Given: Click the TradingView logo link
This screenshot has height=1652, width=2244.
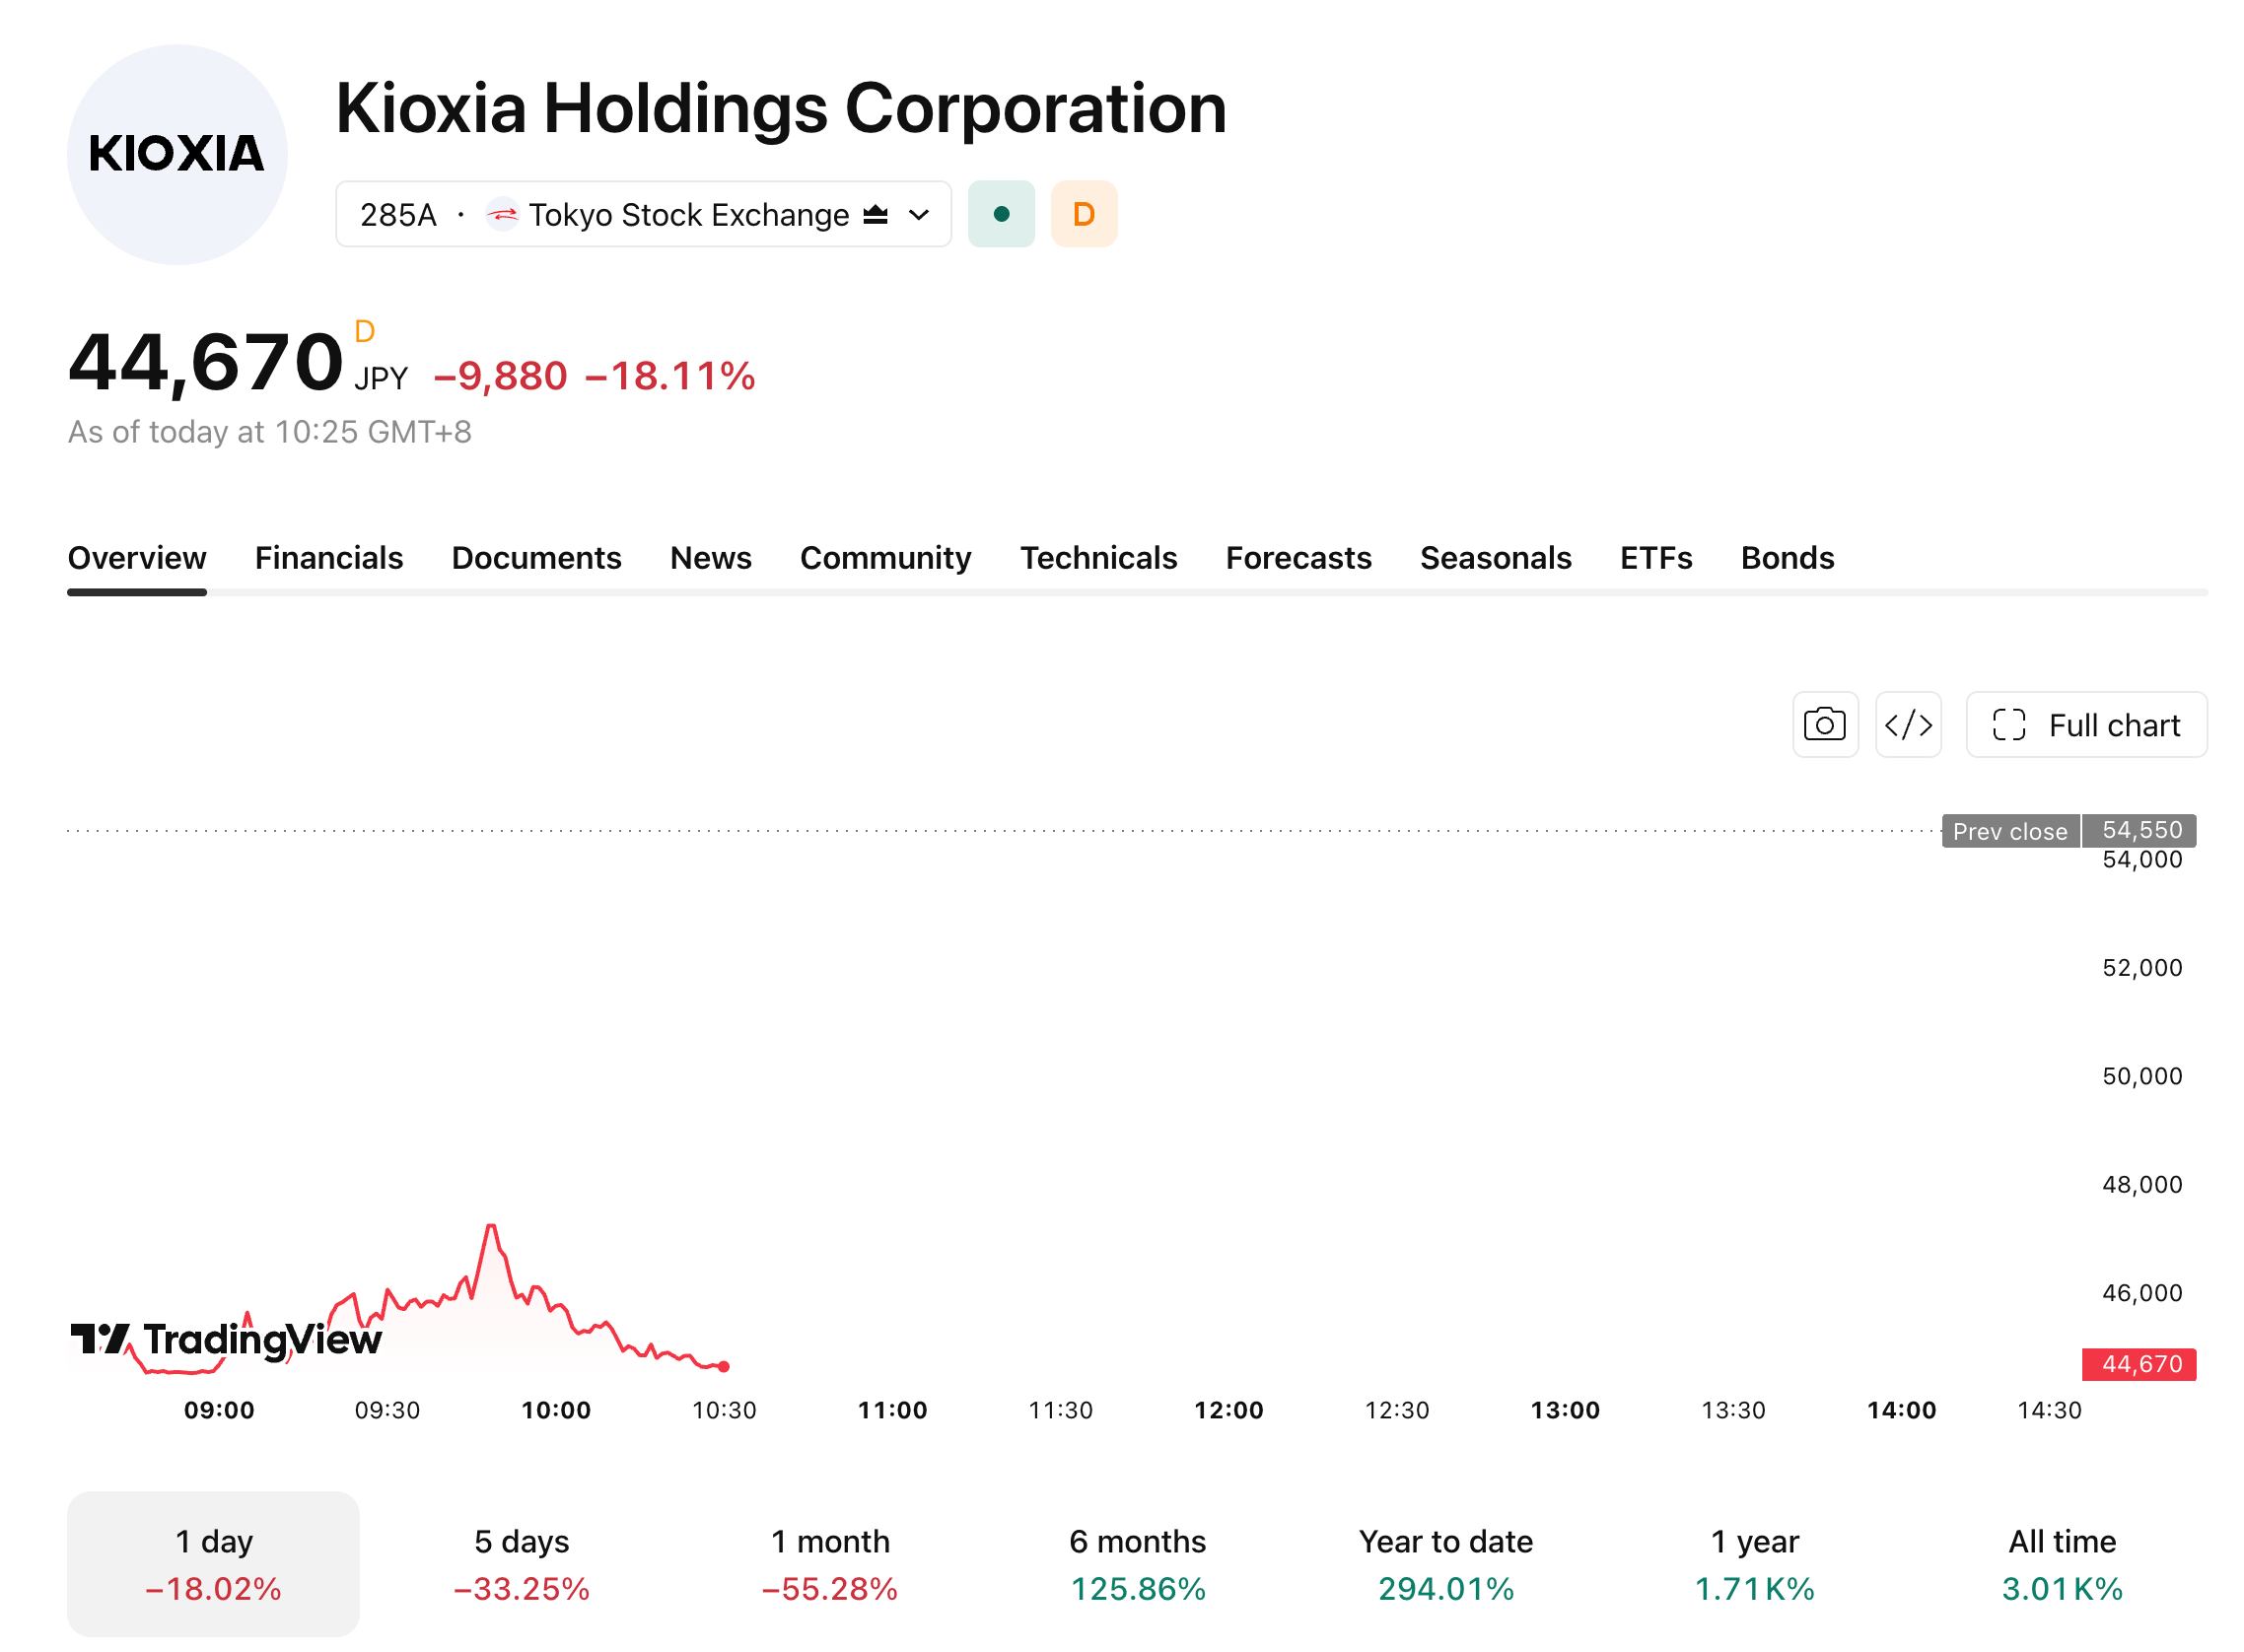Looking at the screenshot, I should click(226, 1340).
